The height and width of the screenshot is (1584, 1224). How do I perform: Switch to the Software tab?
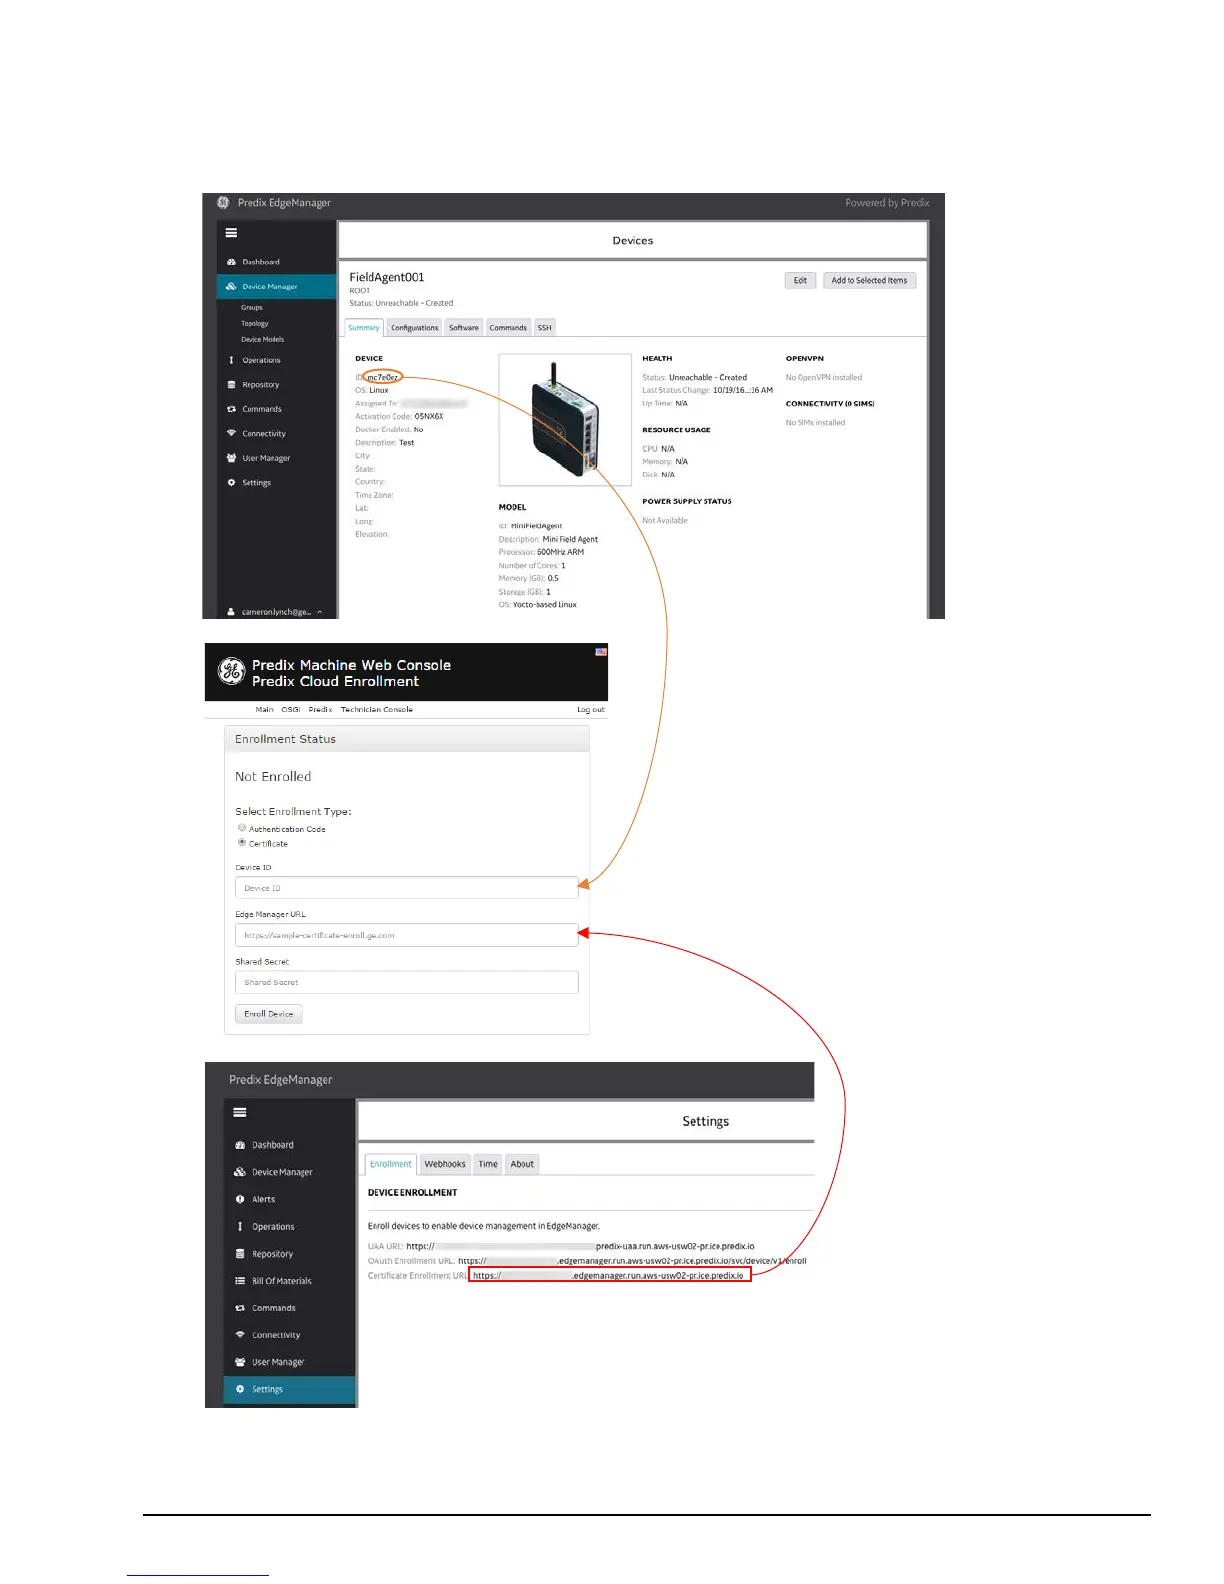[464, 327]
